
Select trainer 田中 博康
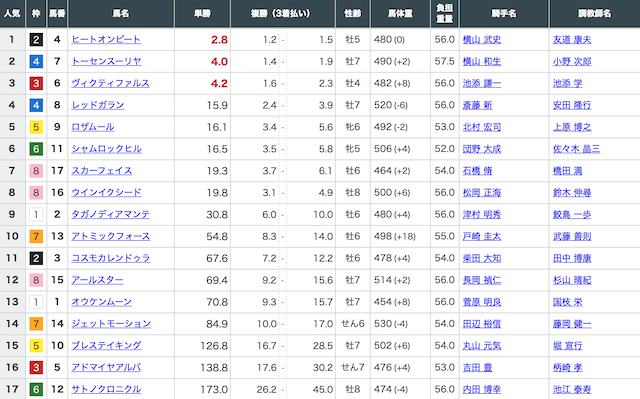coord(572,258)
